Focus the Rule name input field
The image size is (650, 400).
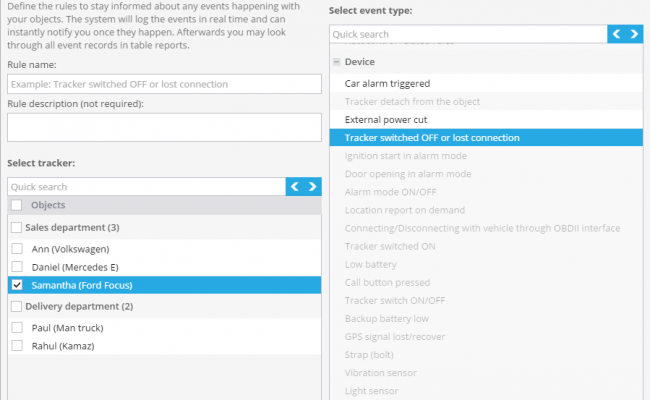(x=164, y=84)
